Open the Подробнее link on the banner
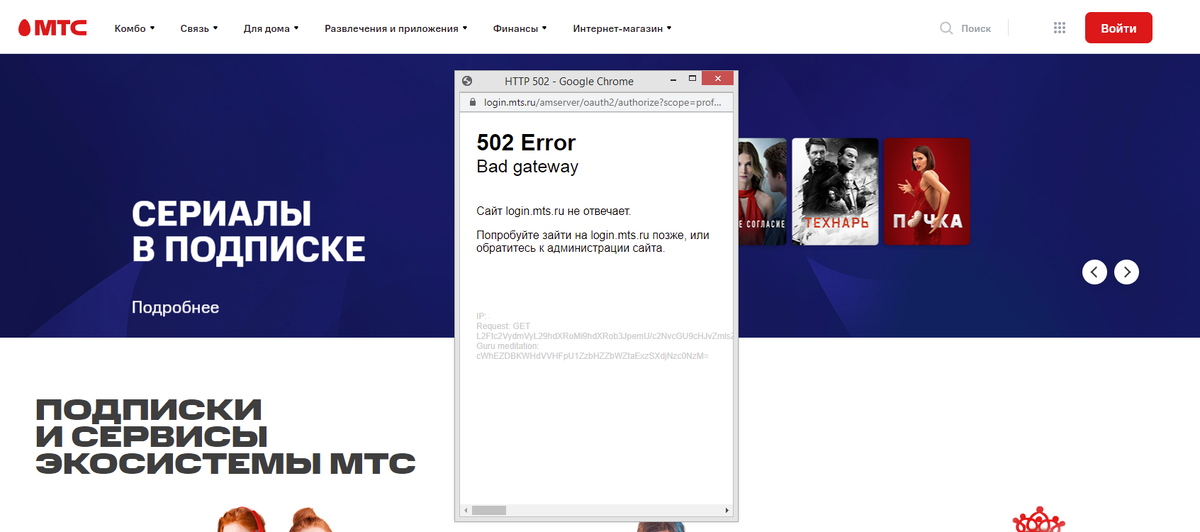This screenshot has height=532, width=1200. tap(175, 307)
